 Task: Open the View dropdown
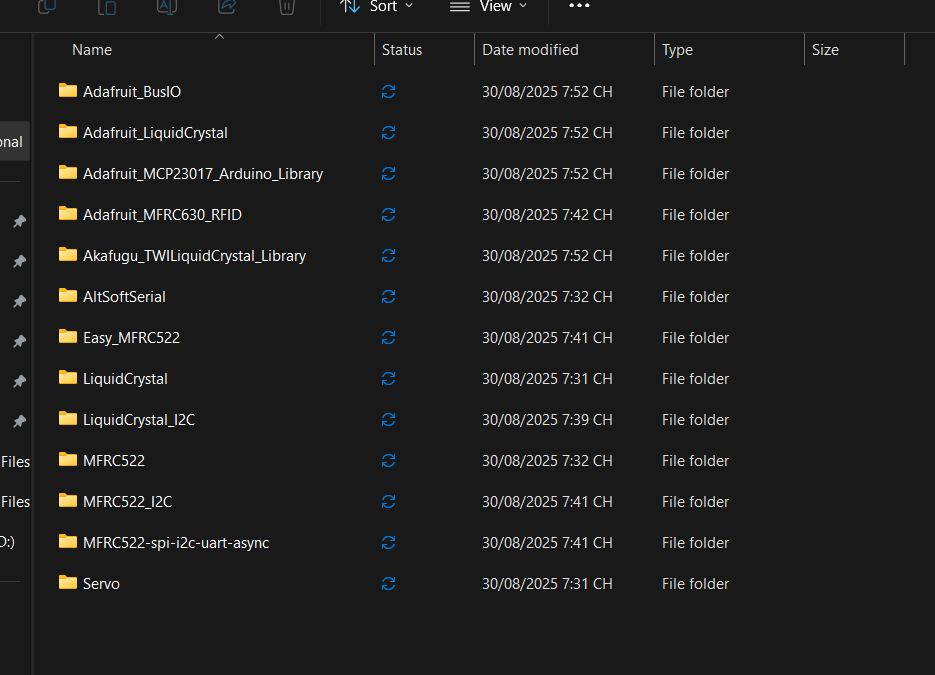(x=488, y=7)
